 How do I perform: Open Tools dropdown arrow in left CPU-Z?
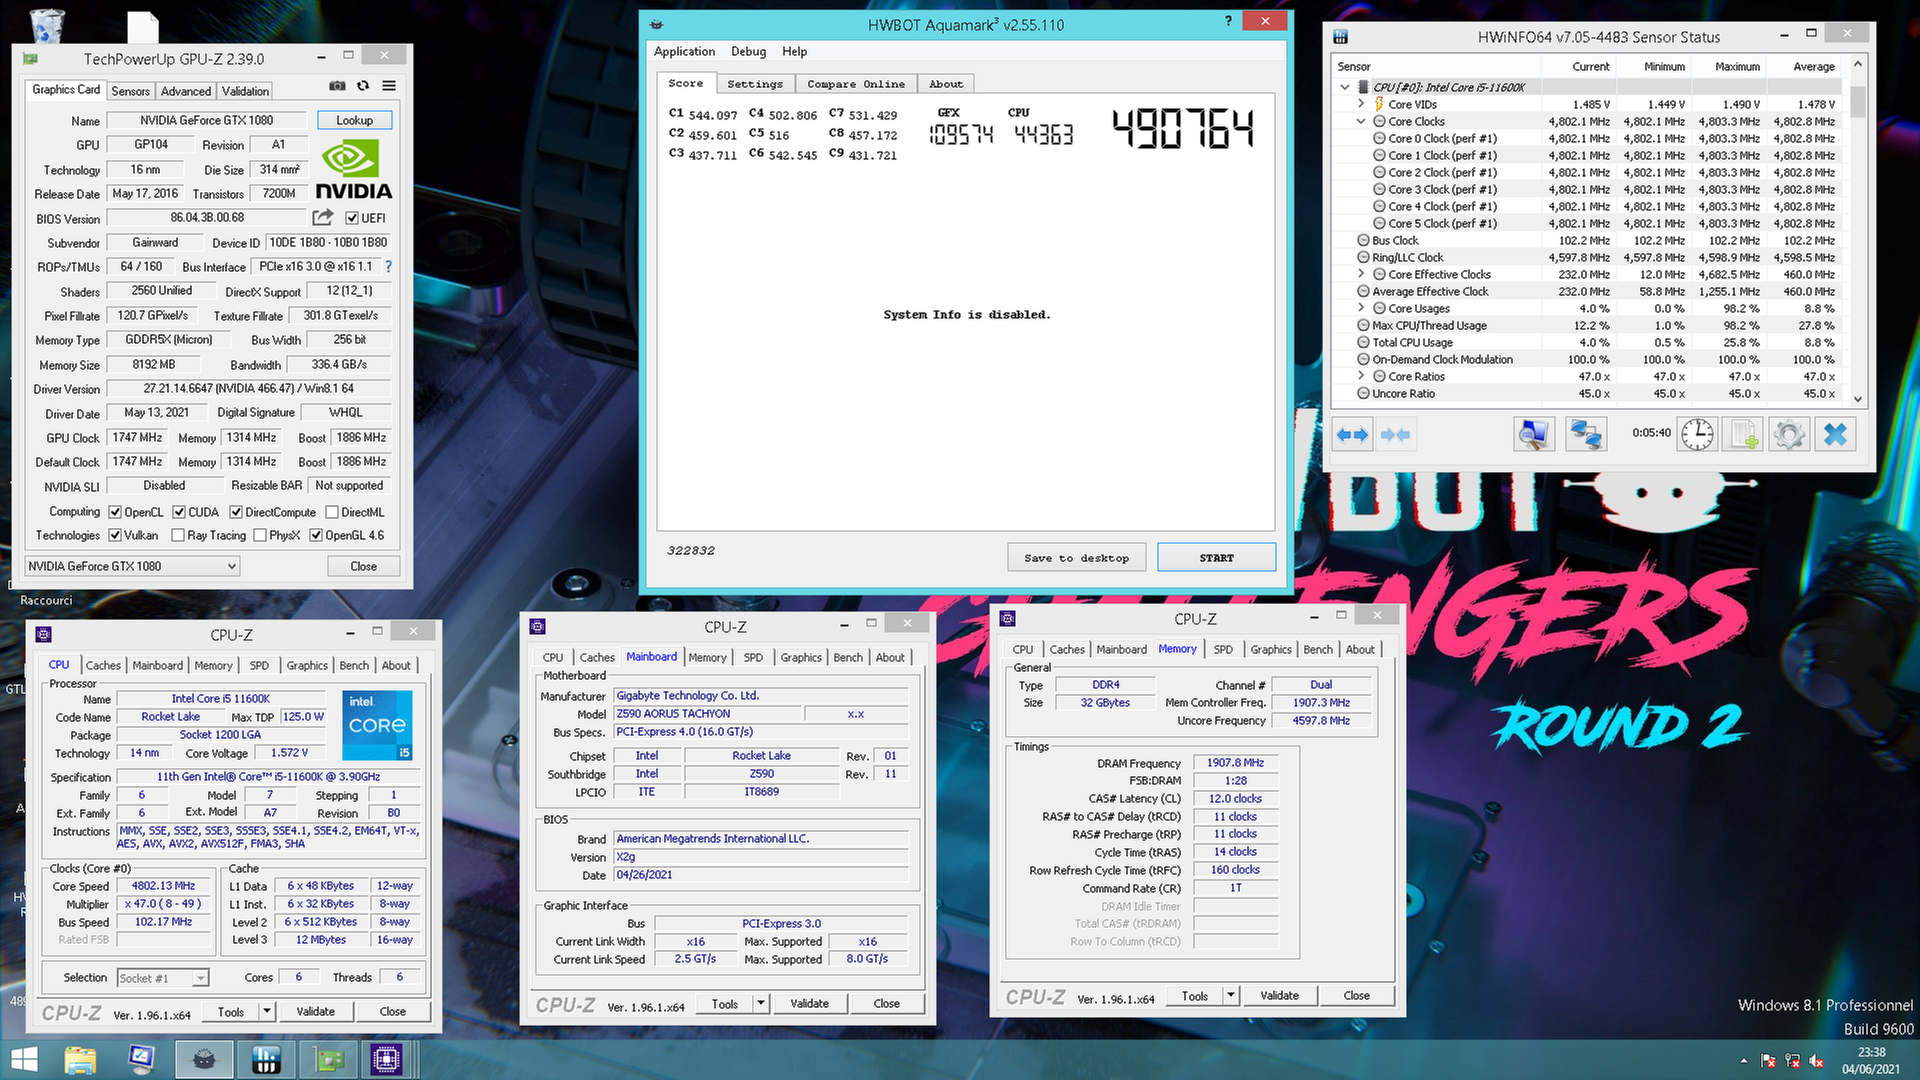267,1011
